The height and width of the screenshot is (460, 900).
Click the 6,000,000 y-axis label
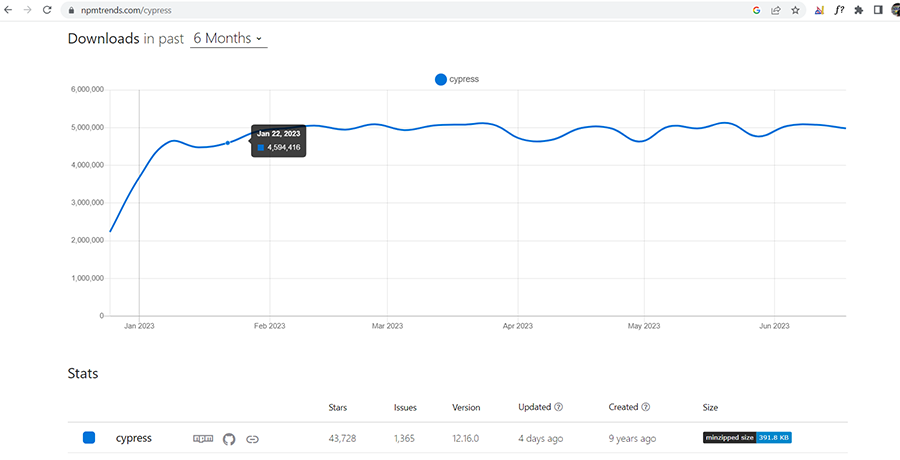tap(87, 90)
